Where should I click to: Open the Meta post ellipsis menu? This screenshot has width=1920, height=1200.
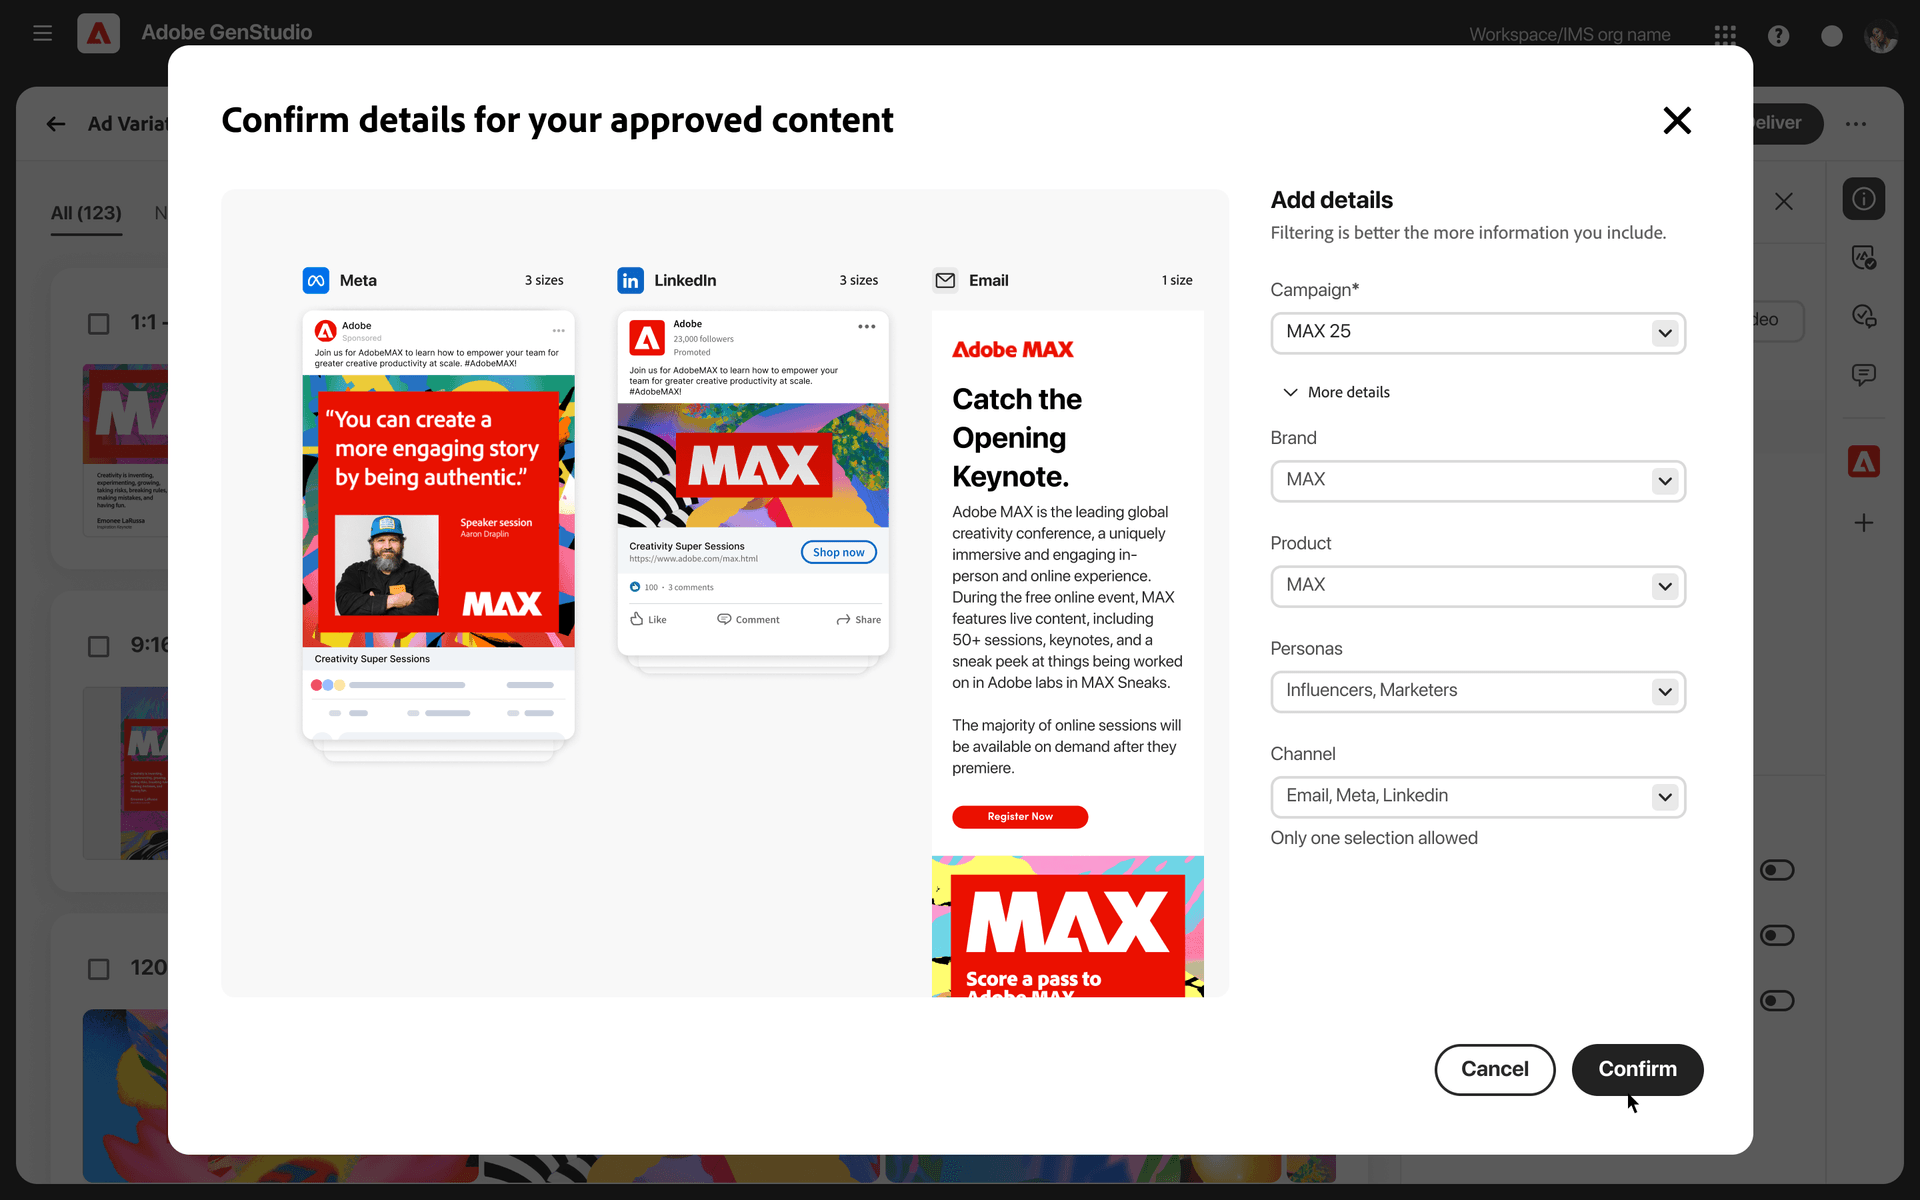558,330
